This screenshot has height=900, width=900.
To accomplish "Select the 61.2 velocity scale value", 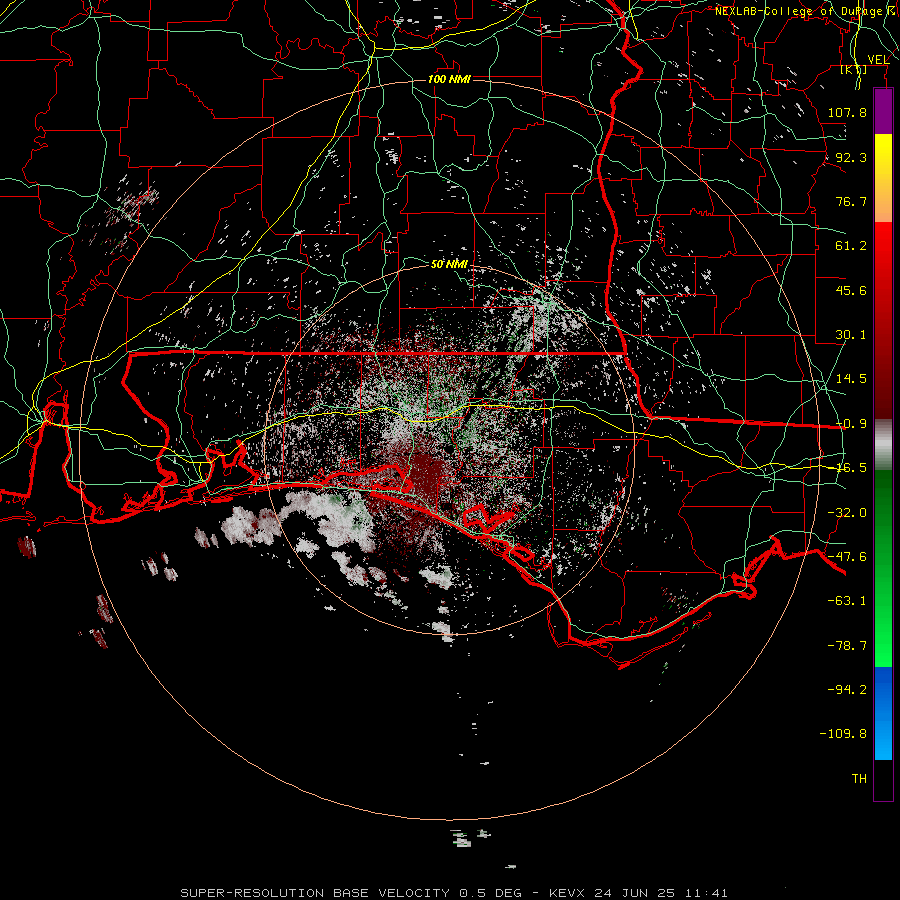I will (x=851, y=246).
